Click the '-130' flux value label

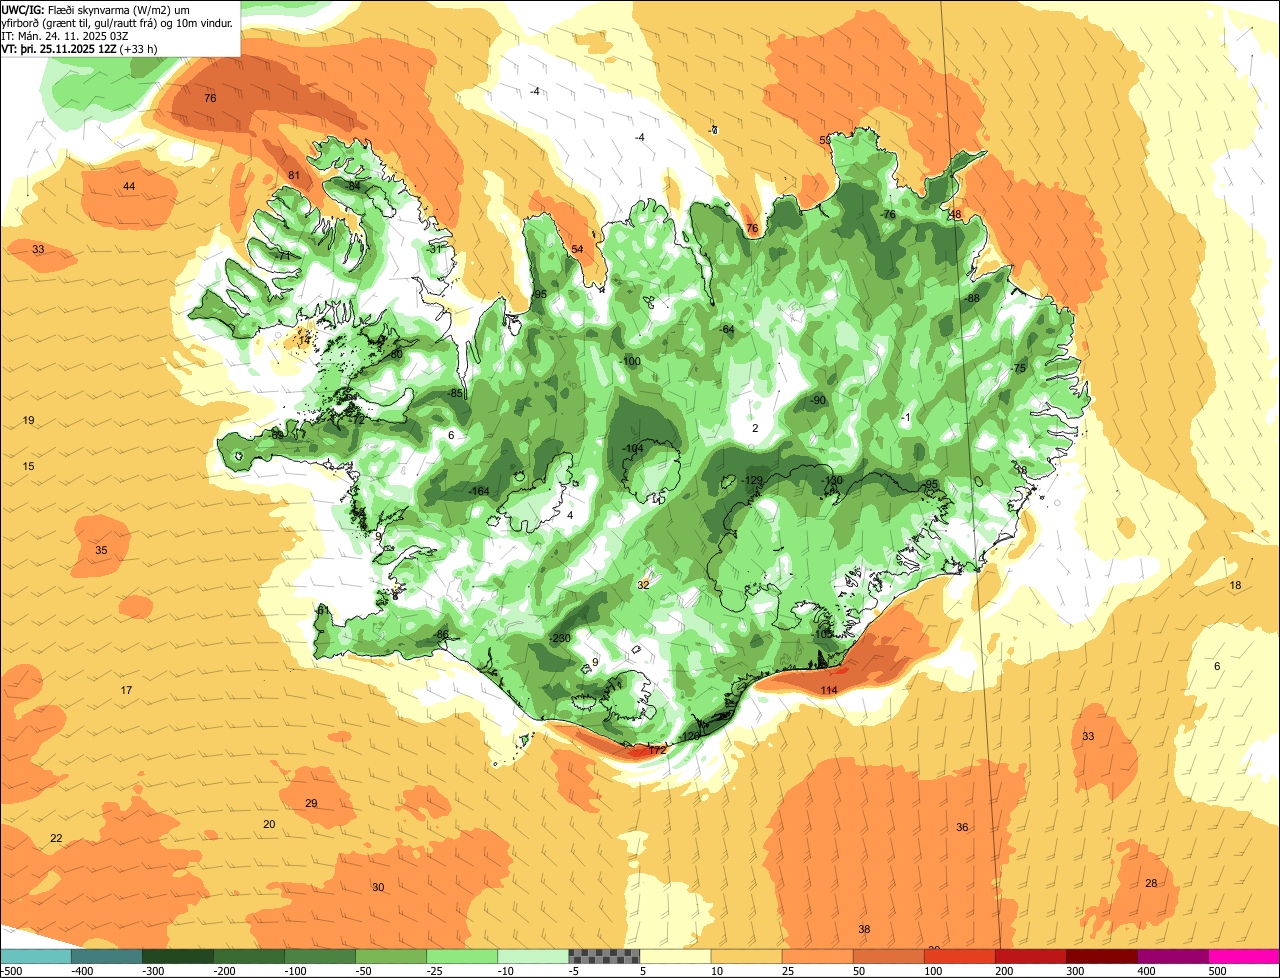(832, 481)
